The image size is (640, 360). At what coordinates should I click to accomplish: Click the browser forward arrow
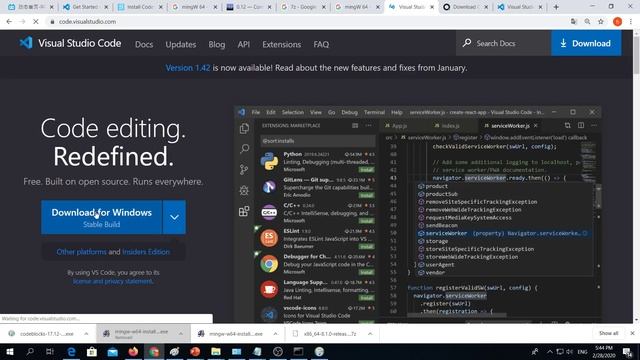click(x=22, y=22)
